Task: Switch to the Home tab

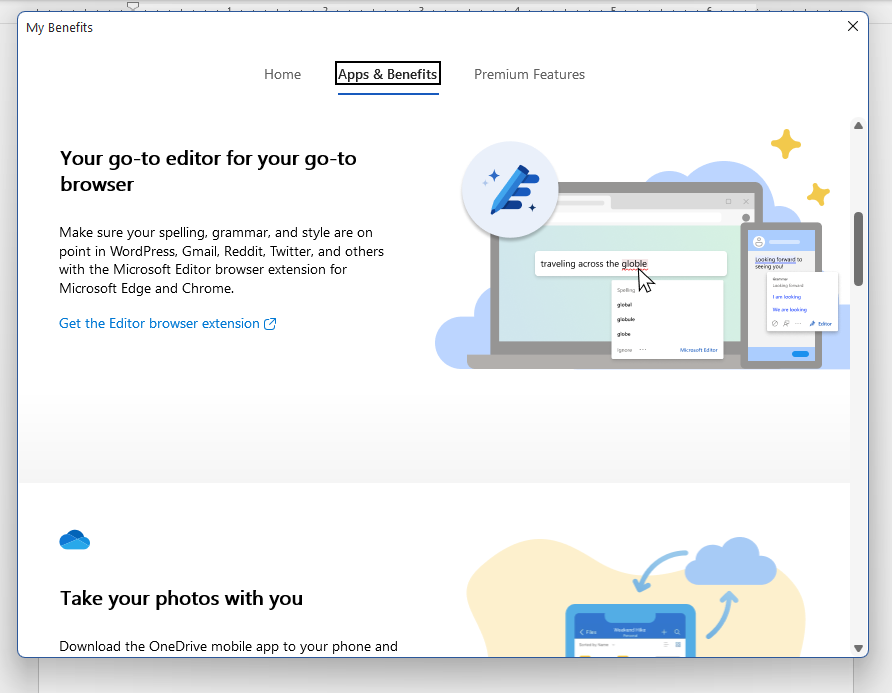Action: click(x=282, y=75)
